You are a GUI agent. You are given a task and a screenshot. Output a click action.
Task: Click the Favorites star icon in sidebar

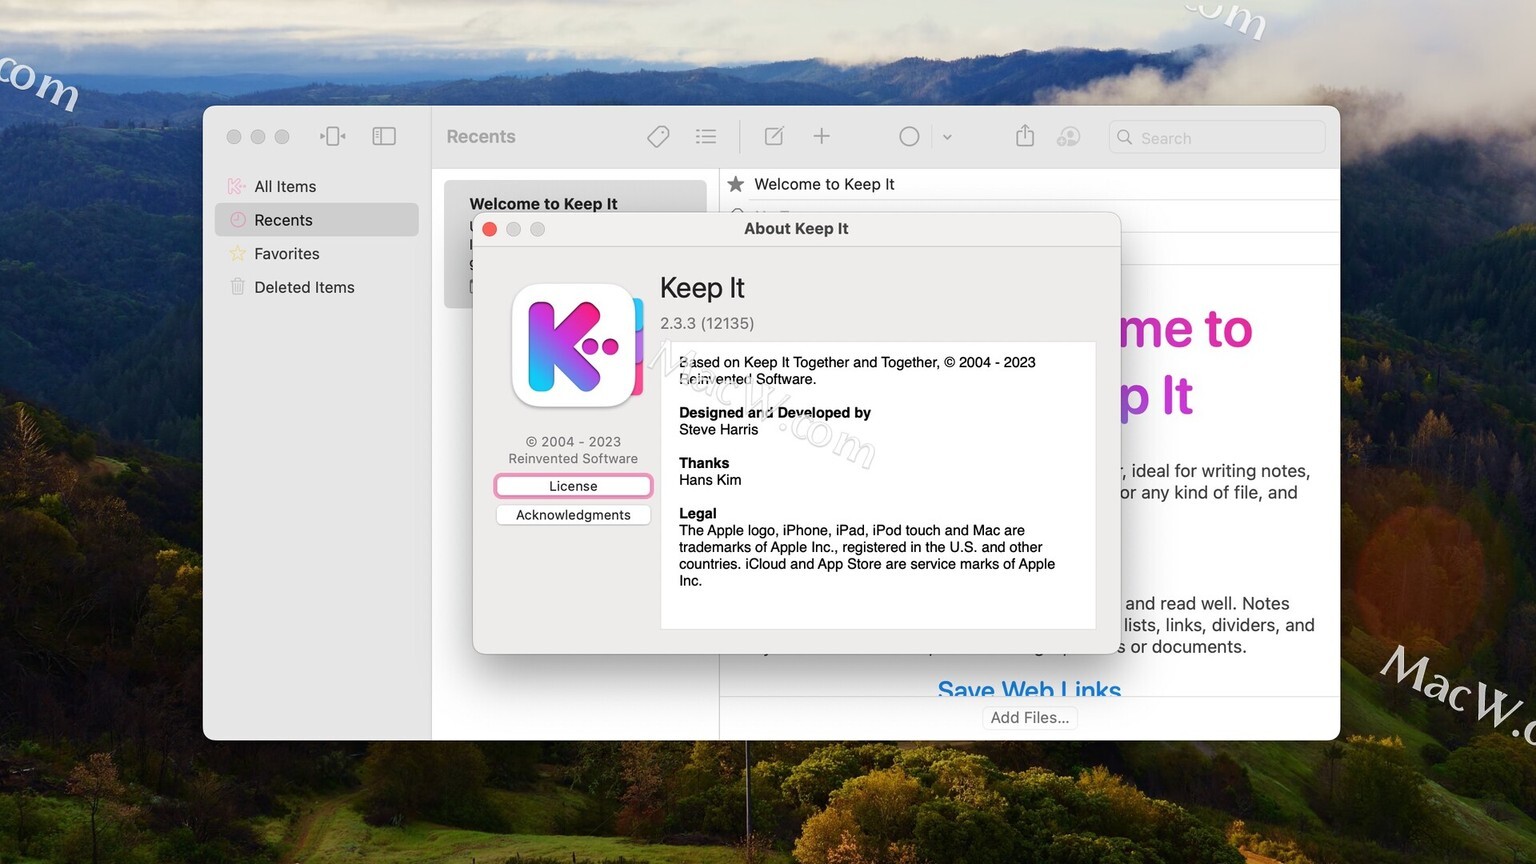click(238, 253)
